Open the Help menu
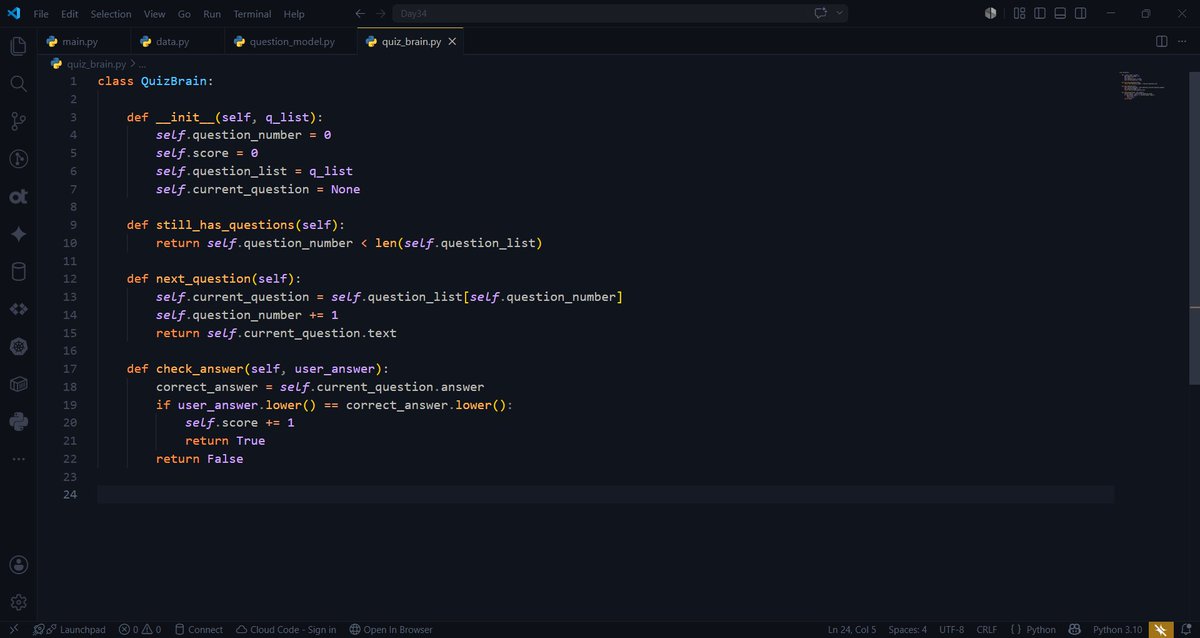The width and height of the screenshot is (1200, 638). [294, 14]
